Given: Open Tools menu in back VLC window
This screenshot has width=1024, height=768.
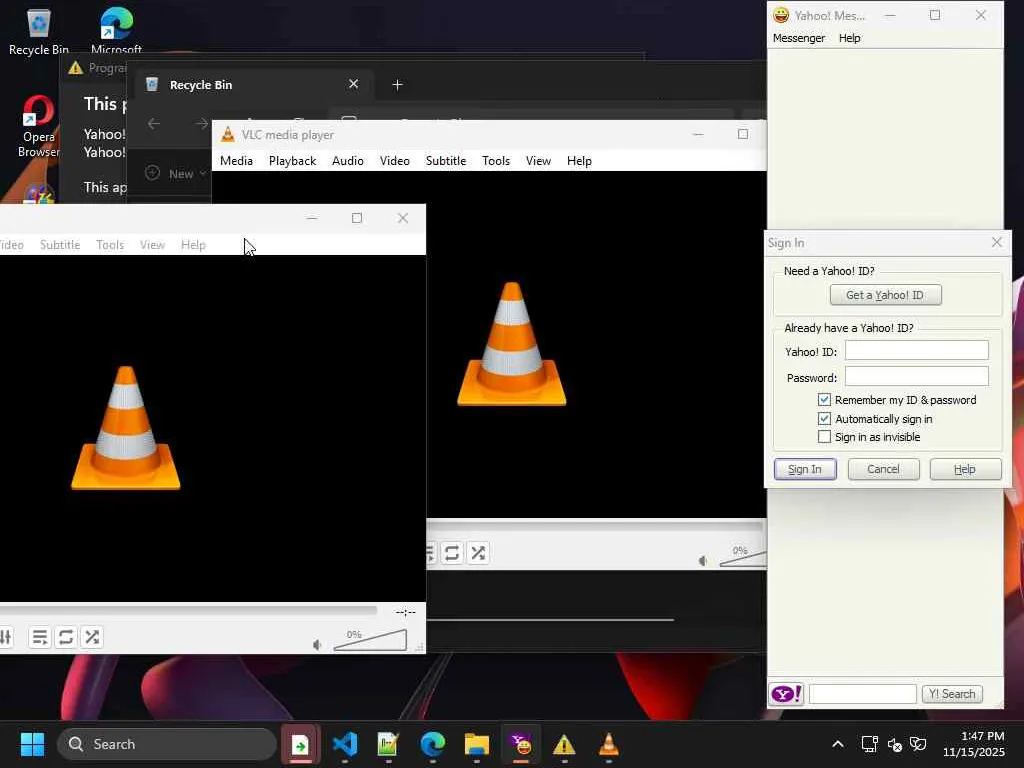Looking at the screenshot, I should 496,161.
